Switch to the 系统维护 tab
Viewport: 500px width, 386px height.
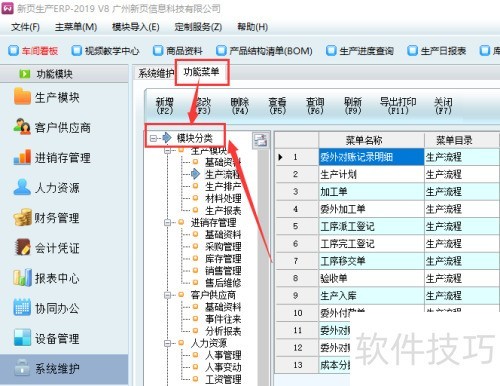[156, 73]
